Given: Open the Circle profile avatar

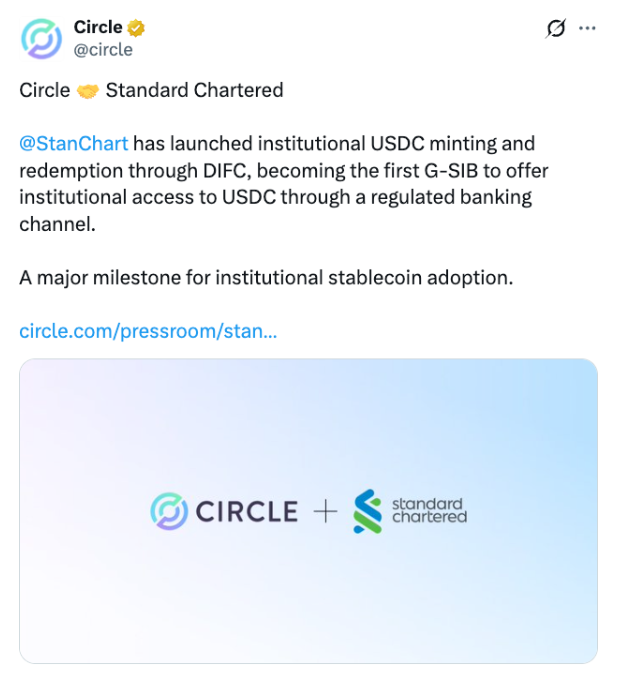Looking at the screenshot, I should tap(41, 39).
